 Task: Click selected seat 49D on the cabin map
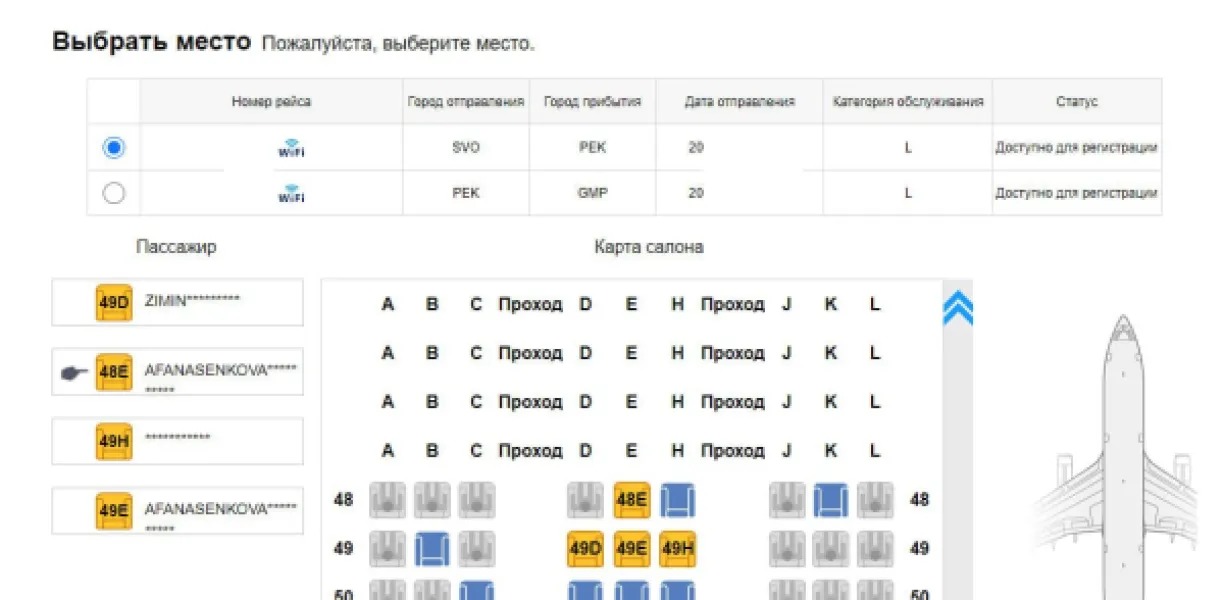(585, 548)
